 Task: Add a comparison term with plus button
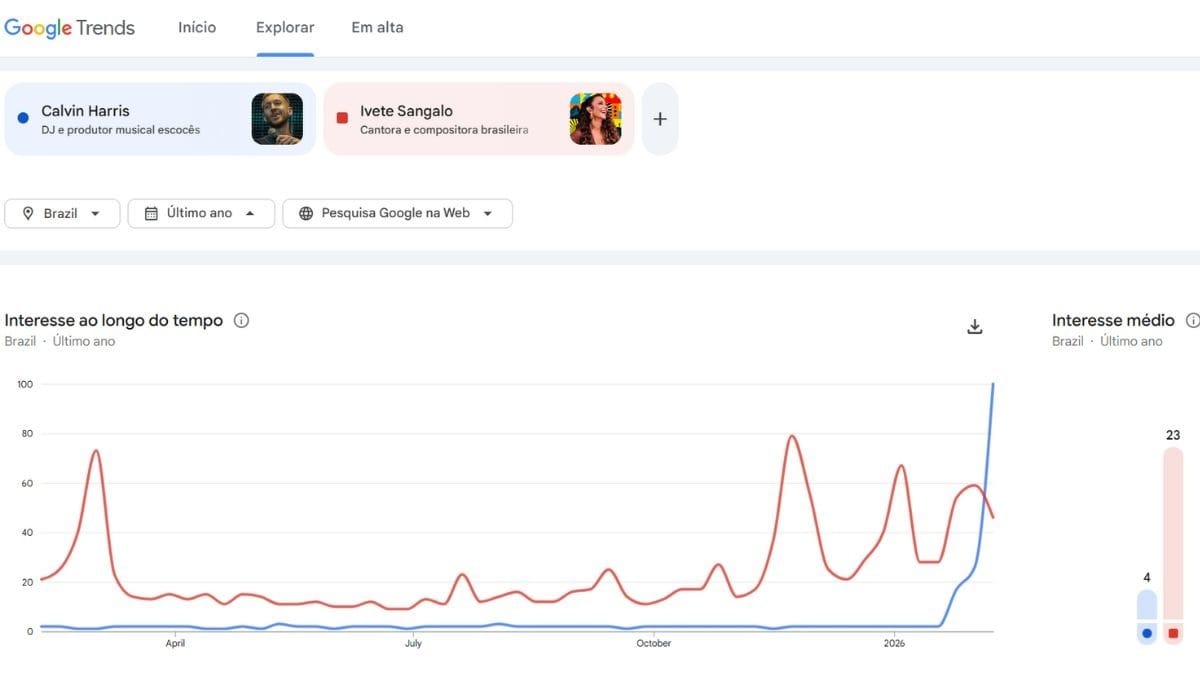660,119
